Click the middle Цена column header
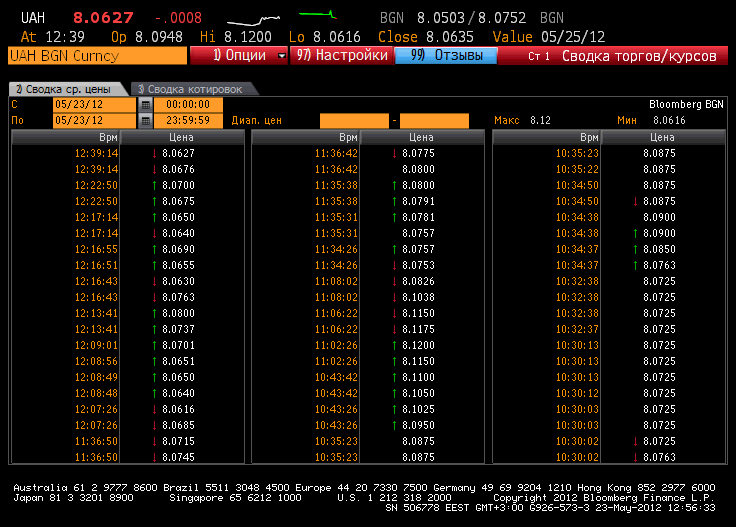 point(422,137)
